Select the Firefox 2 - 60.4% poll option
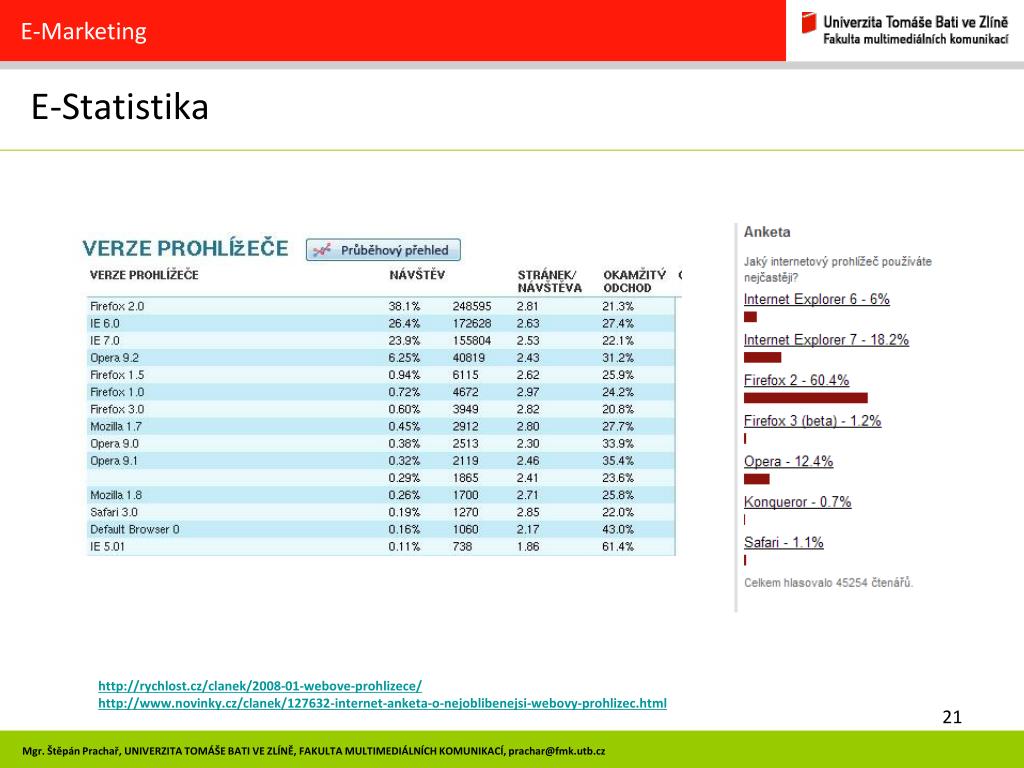 [x=796, y=380]
